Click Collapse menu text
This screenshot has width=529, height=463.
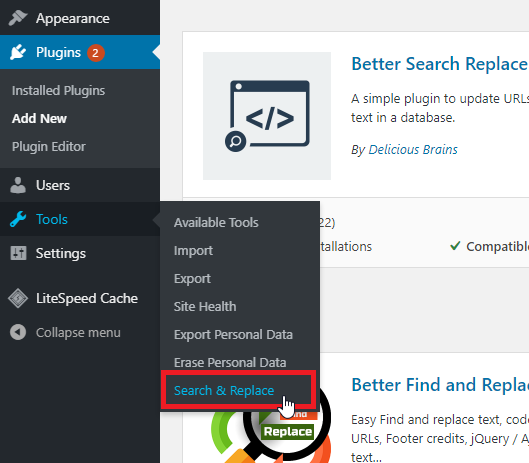78,332
